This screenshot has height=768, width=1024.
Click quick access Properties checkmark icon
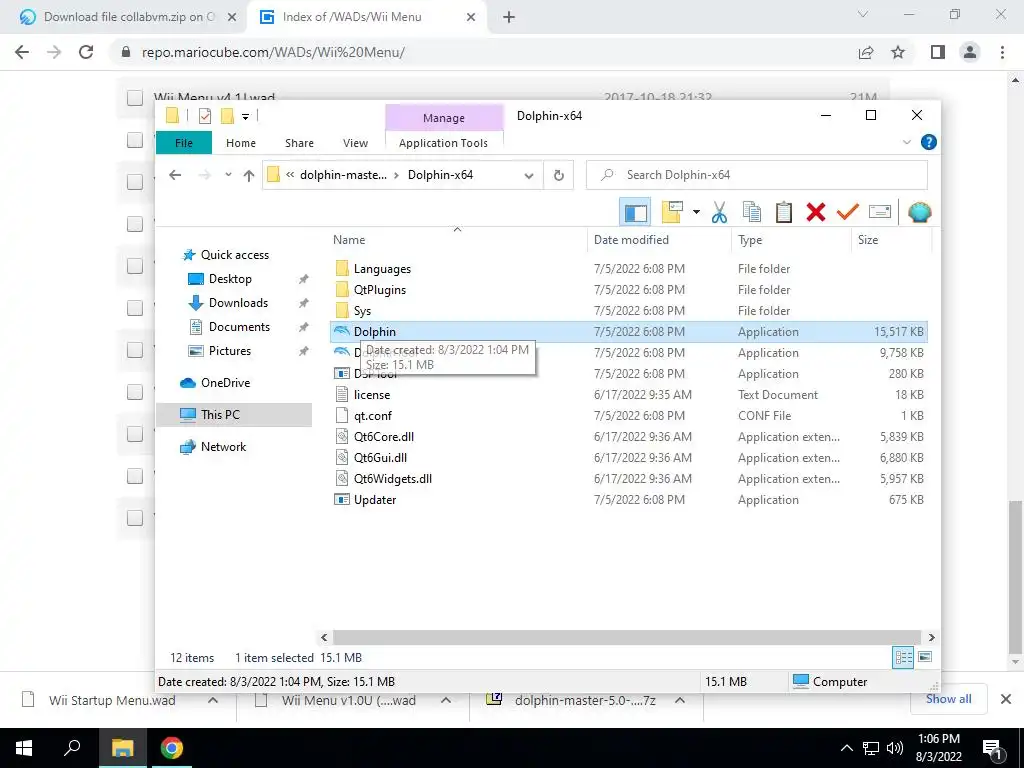click(x=204, y=116)
